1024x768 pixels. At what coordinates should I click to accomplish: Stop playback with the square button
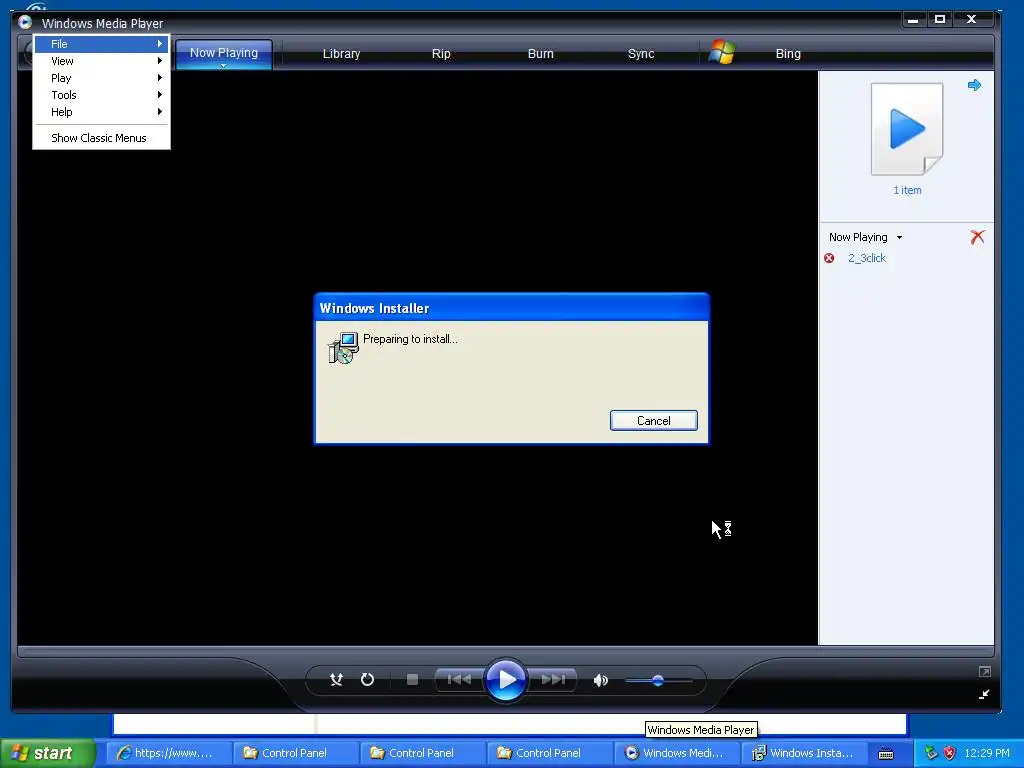pyautogui.click(x=412, y=680)
